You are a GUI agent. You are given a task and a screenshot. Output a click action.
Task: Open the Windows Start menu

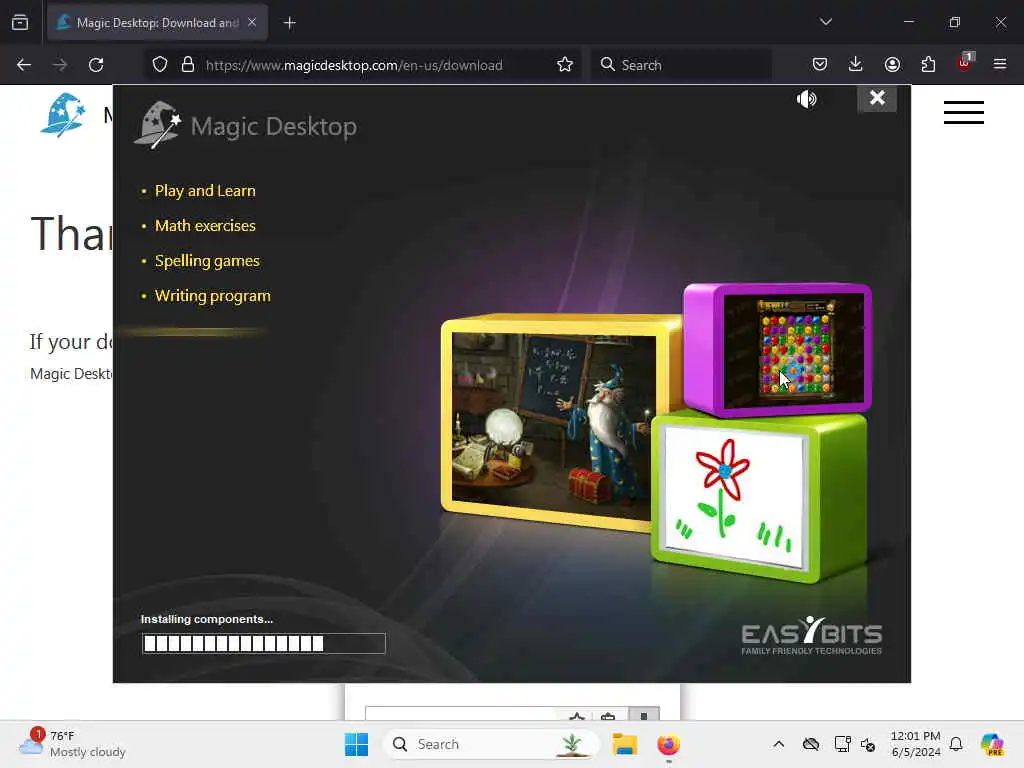(357, 744)
